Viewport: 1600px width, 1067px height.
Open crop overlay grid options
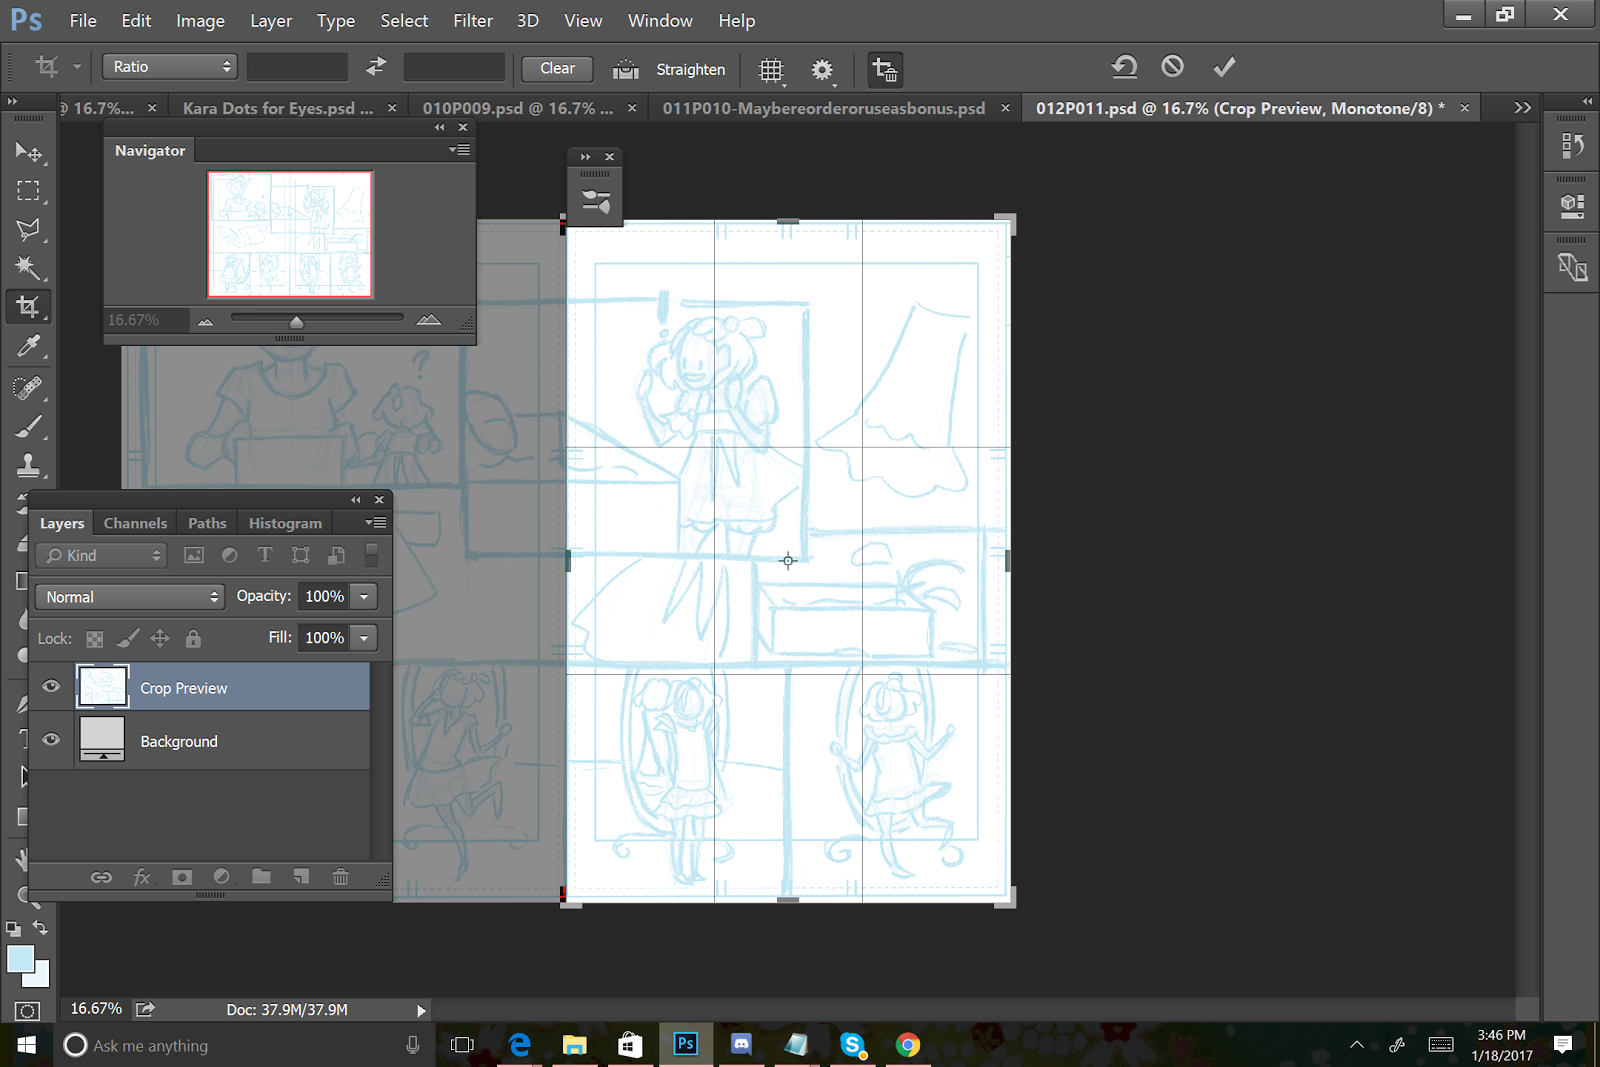[x=771, y=69]
